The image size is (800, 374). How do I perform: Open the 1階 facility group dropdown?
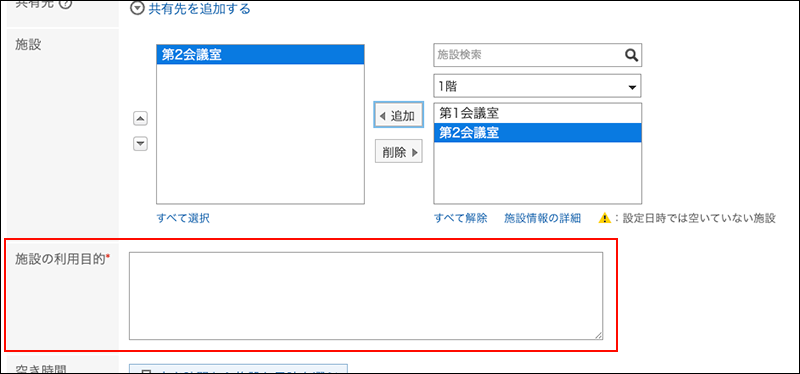pos(537,87)
